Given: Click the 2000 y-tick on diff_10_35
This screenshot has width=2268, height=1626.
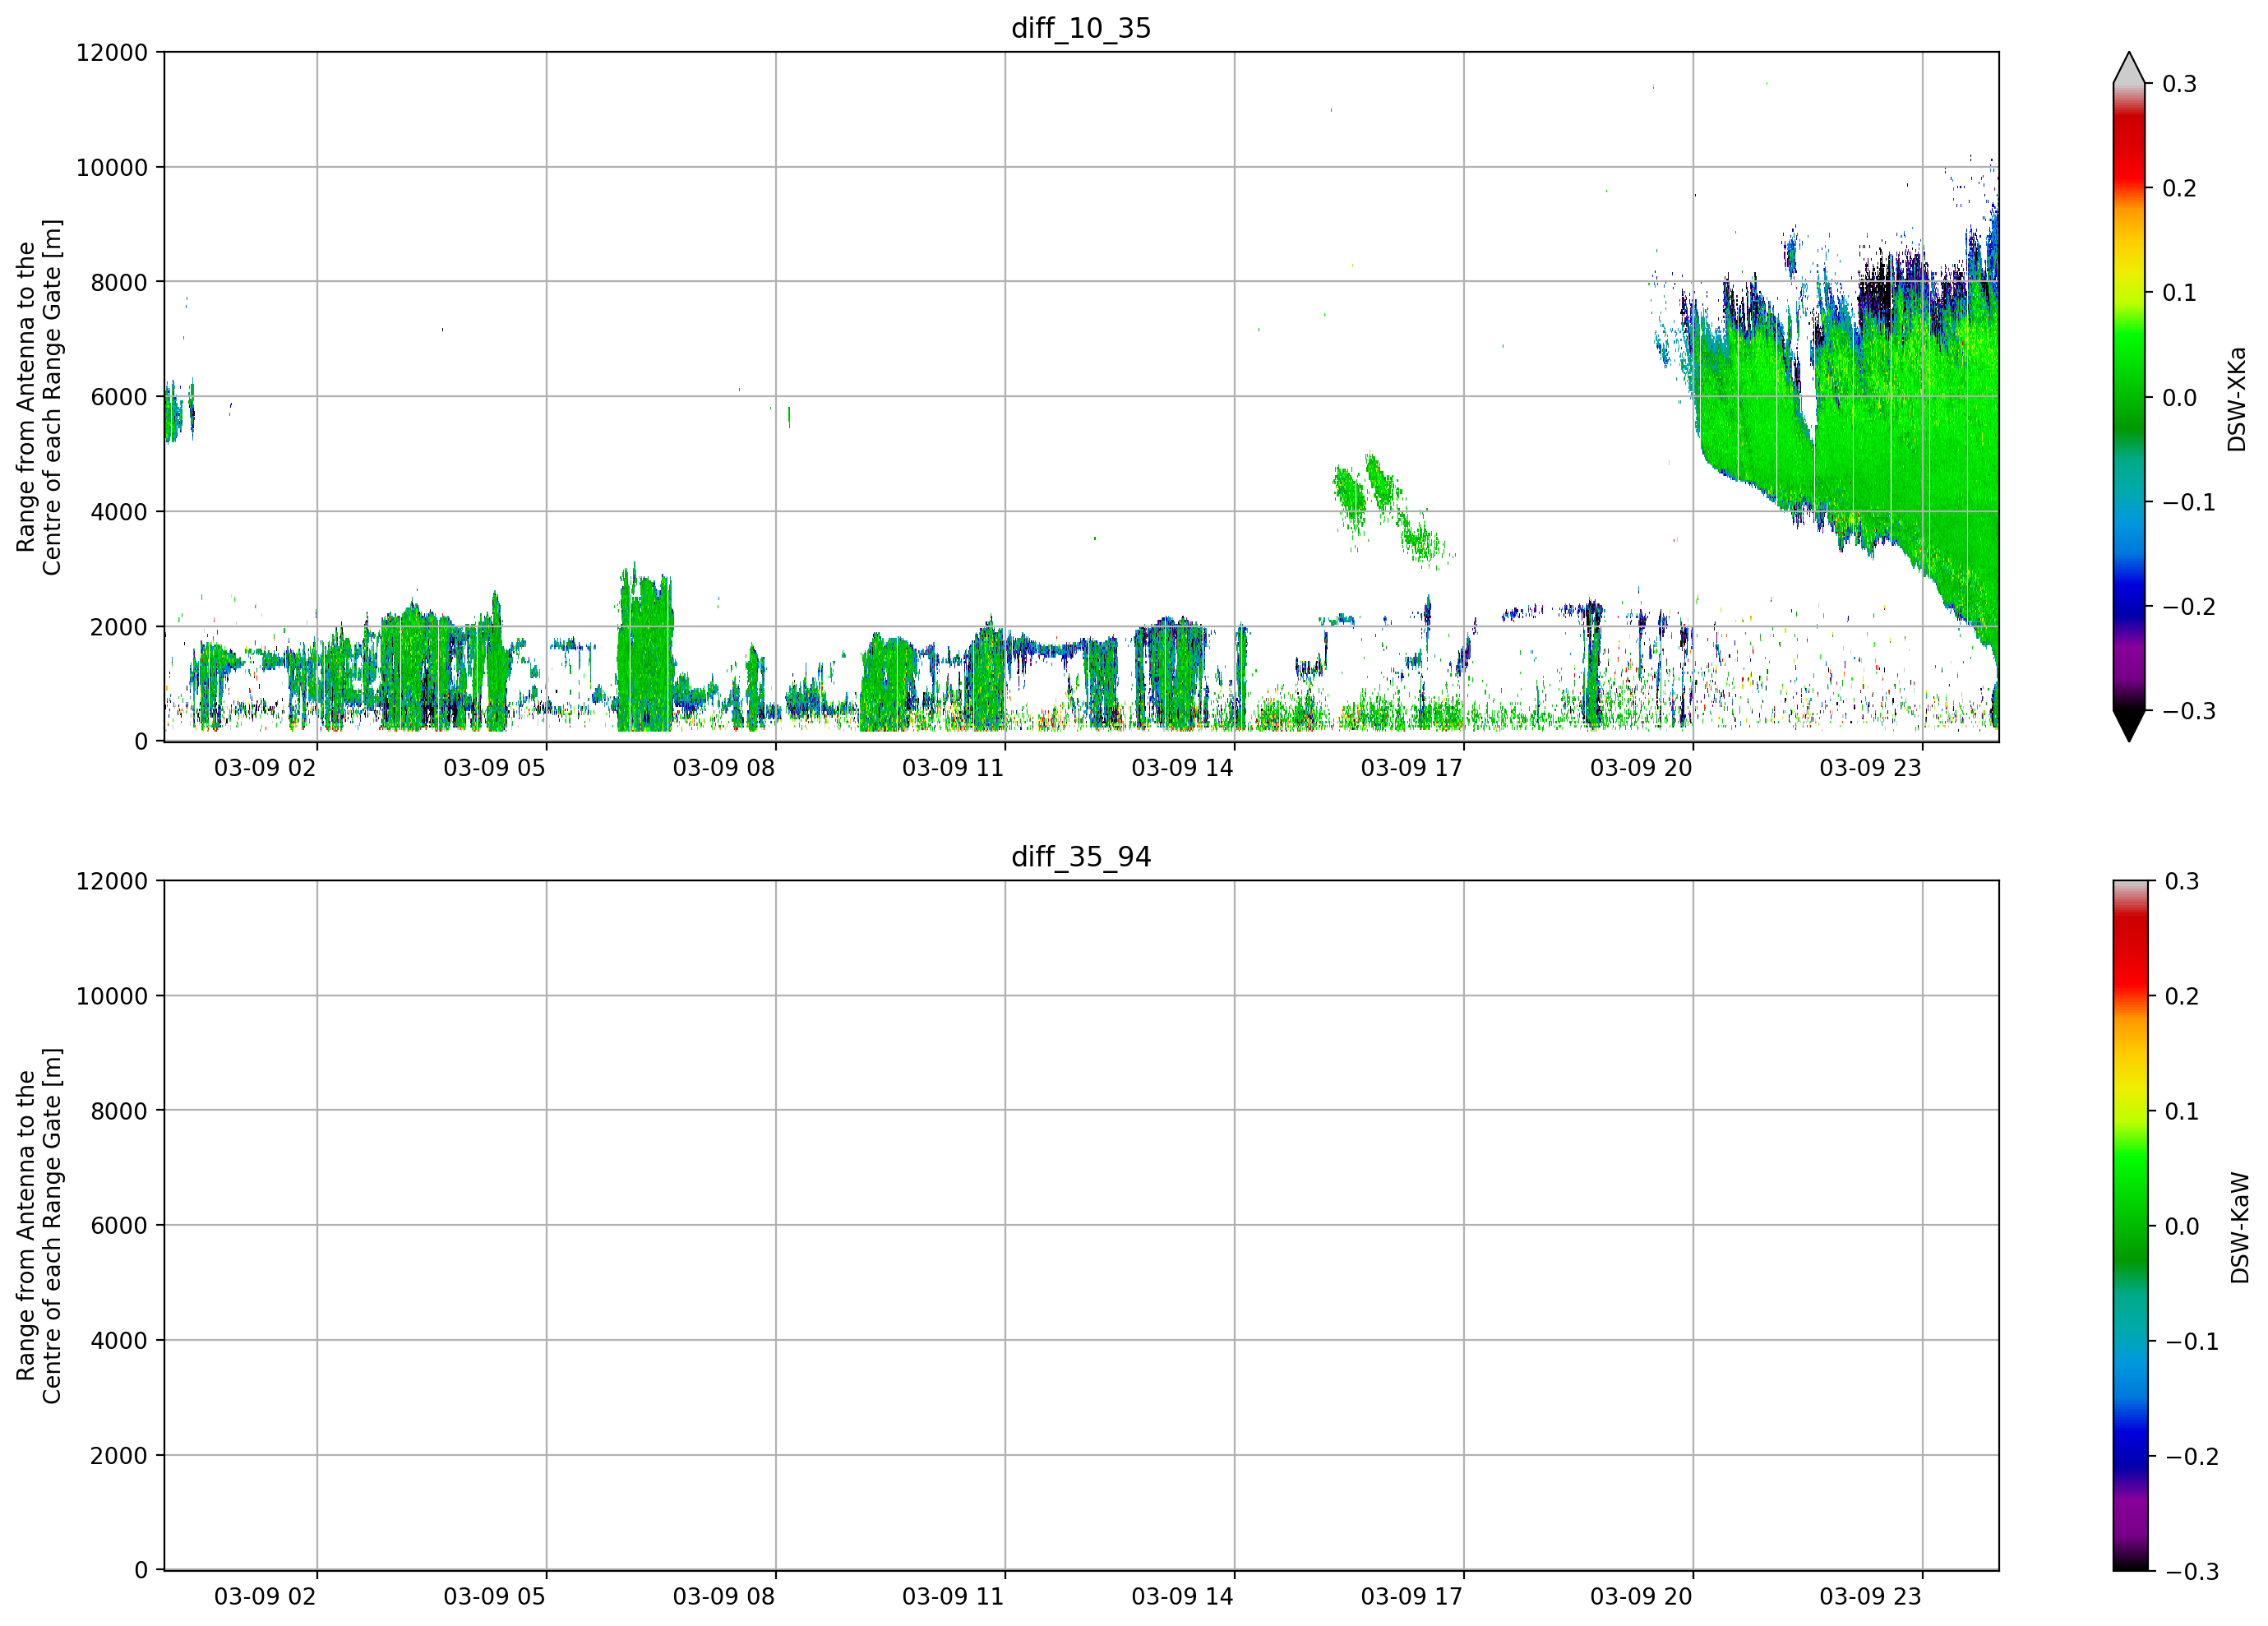Looking at the screenshot, I should (x=119, y=627).
